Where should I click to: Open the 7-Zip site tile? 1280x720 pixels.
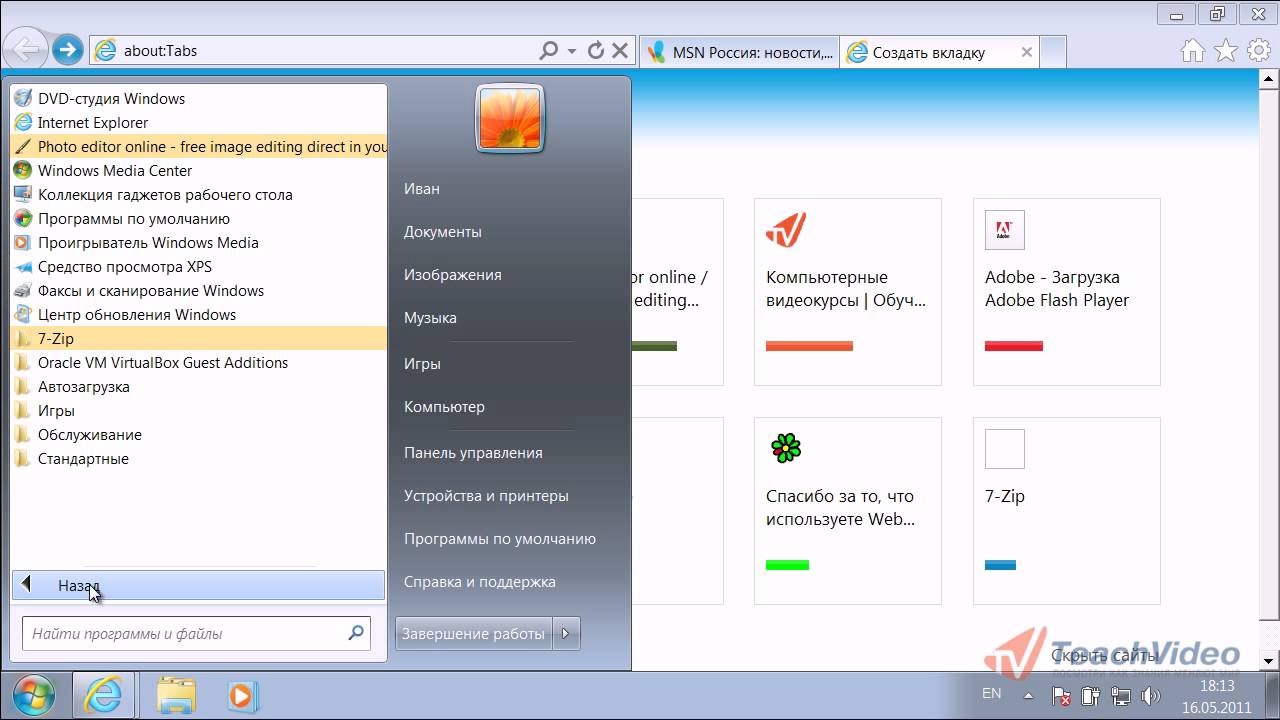click(1067, 511)
